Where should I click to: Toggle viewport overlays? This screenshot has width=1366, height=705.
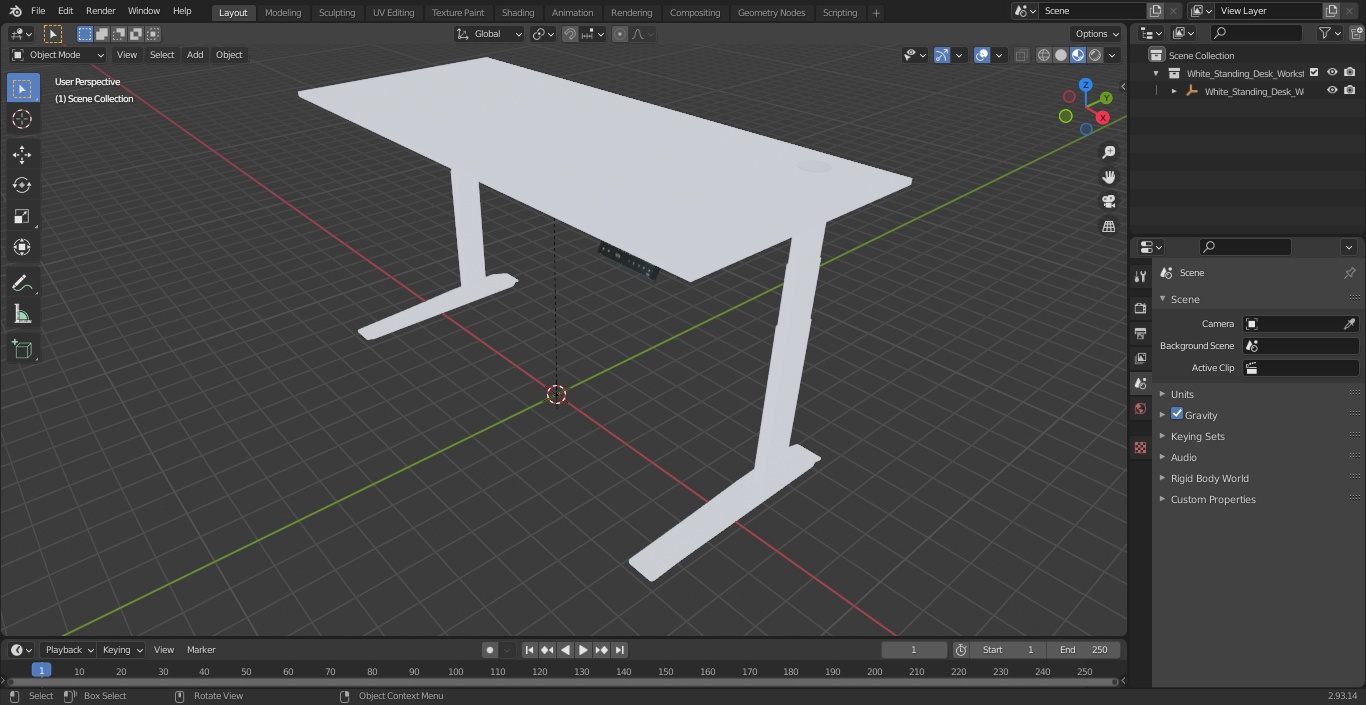982,55
